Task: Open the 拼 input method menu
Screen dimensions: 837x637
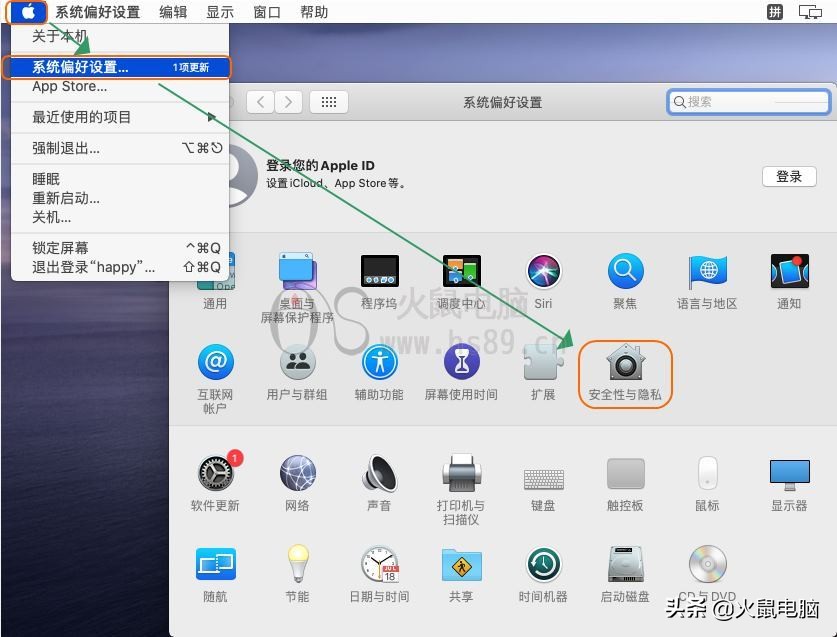Action: [775, 12]
